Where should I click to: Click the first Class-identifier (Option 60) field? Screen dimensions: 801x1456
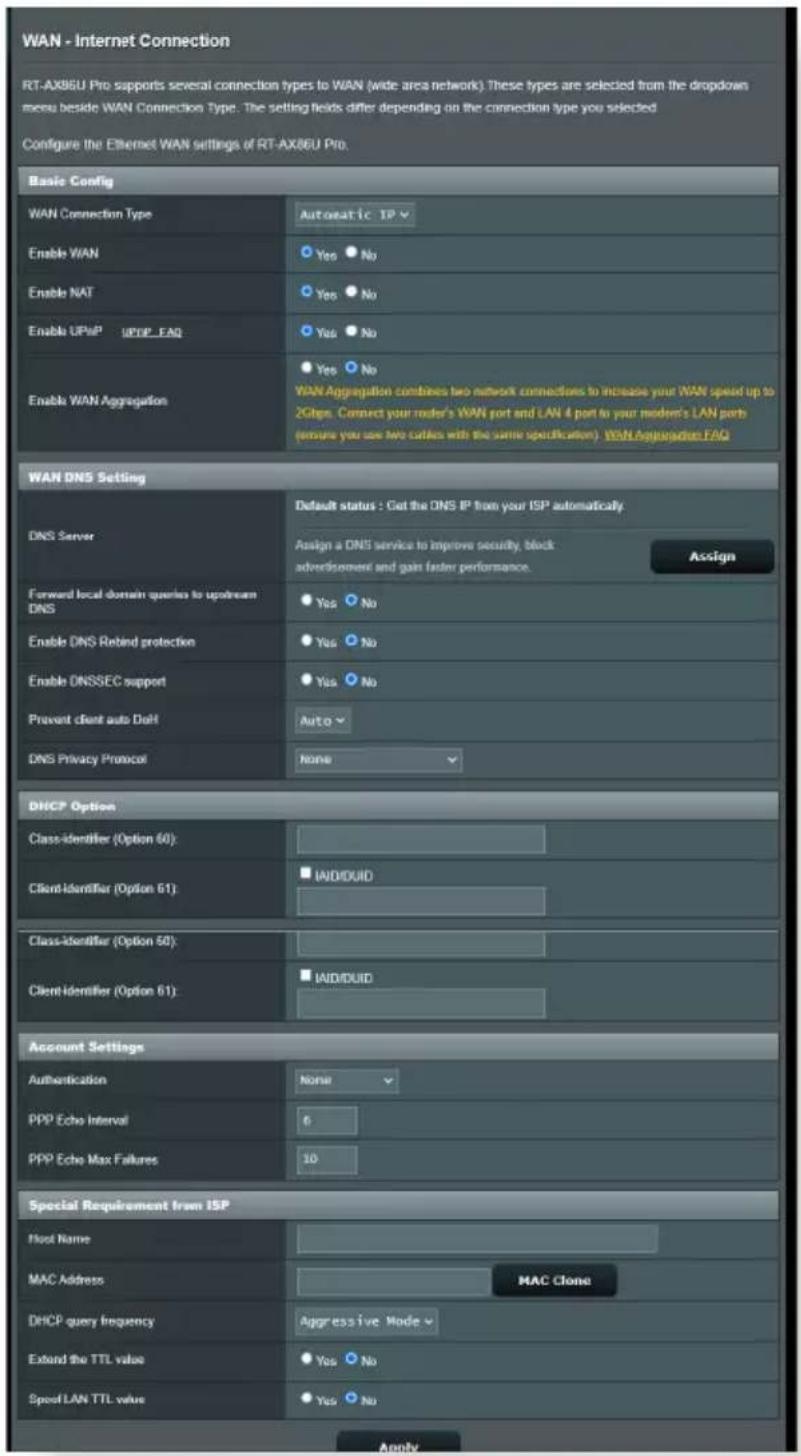[421, 839]
